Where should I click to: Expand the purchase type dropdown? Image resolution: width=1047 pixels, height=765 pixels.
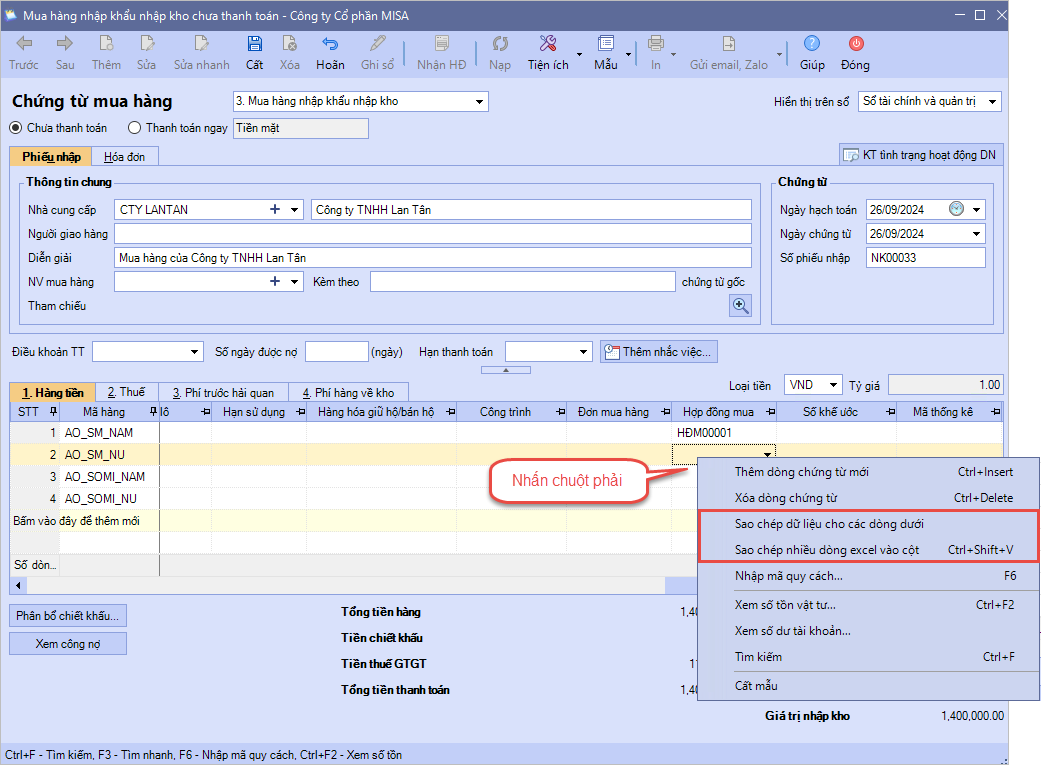pos(480,101)
